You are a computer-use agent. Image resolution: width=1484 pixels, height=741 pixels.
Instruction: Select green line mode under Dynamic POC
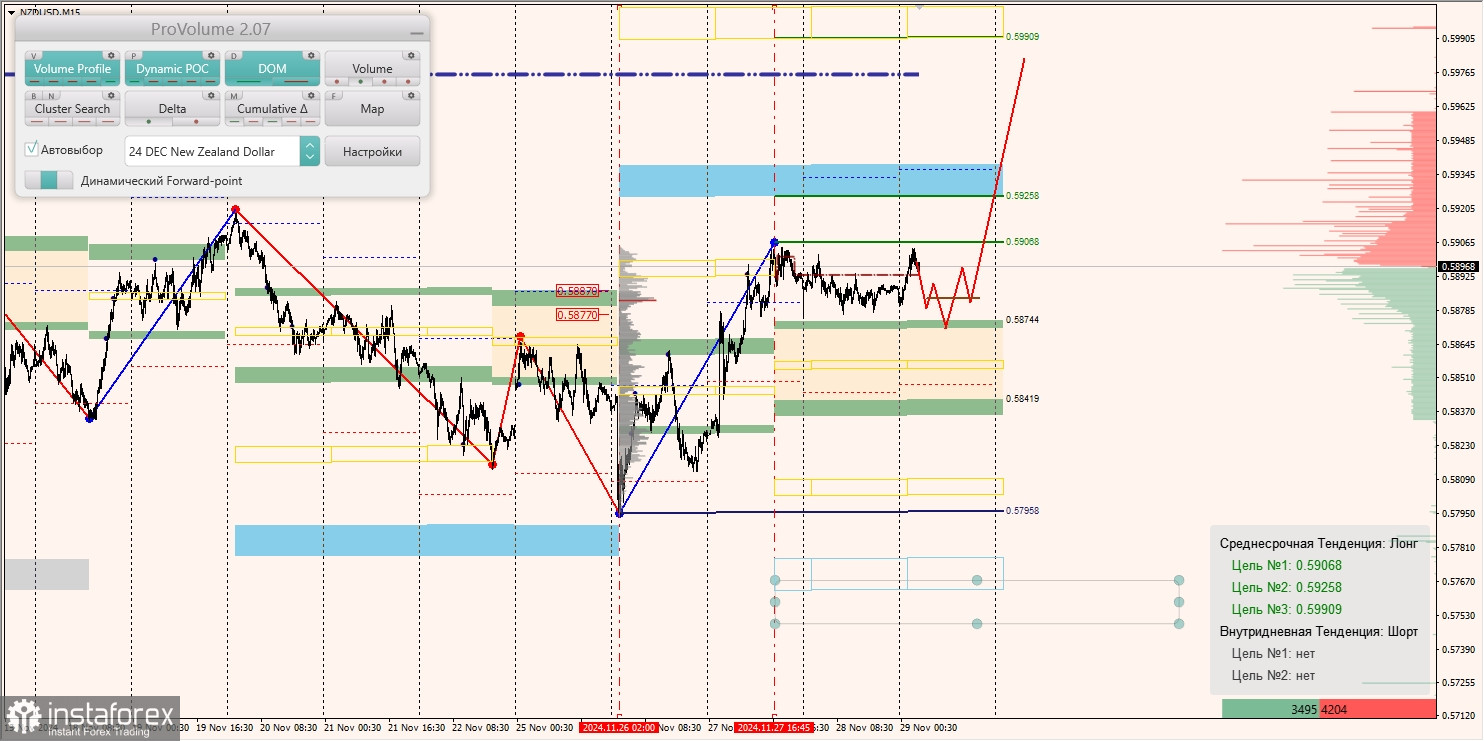click(134, 82)
